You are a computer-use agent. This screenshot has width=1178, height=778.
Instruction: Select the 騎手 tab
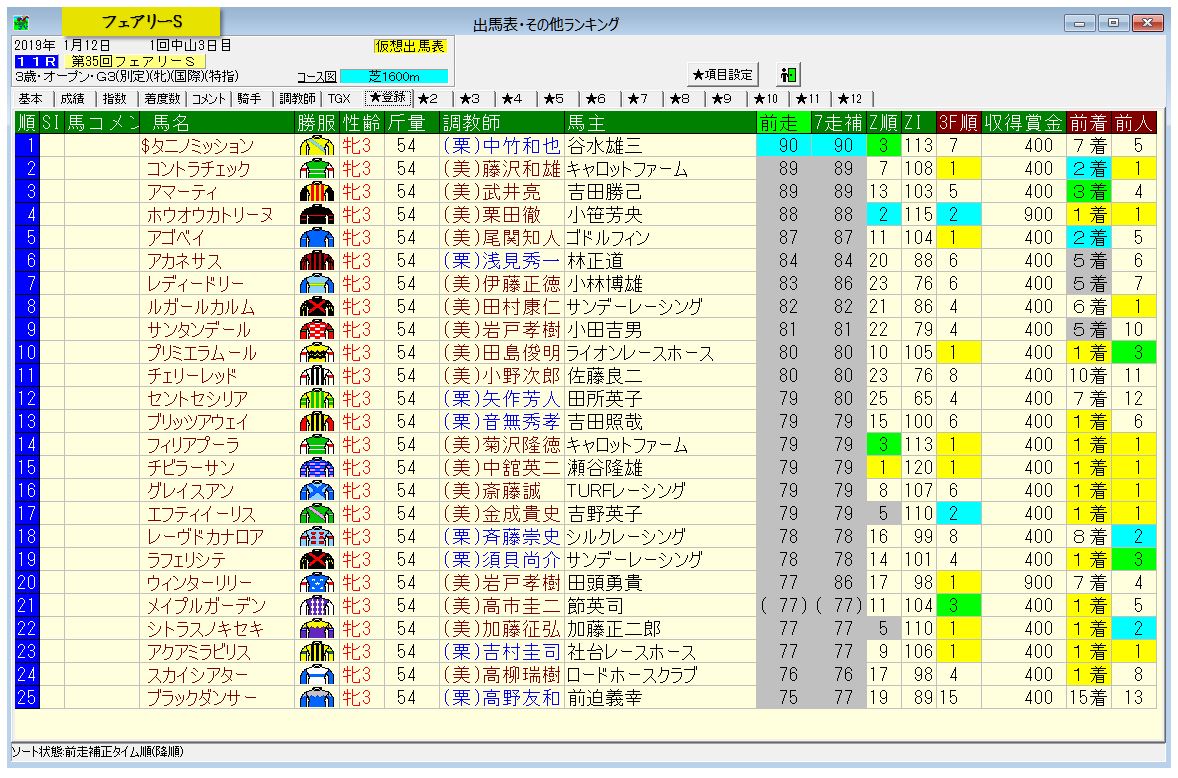click(x=250, y=99)
